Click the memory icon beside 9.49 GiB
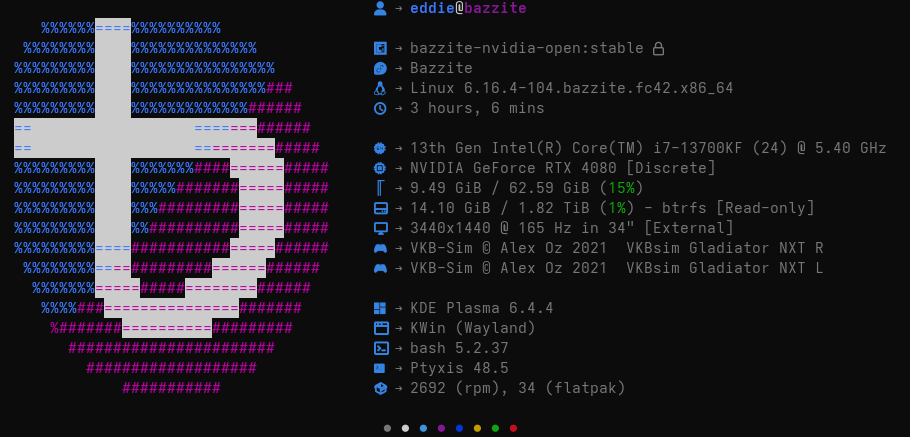 point(380,188)
